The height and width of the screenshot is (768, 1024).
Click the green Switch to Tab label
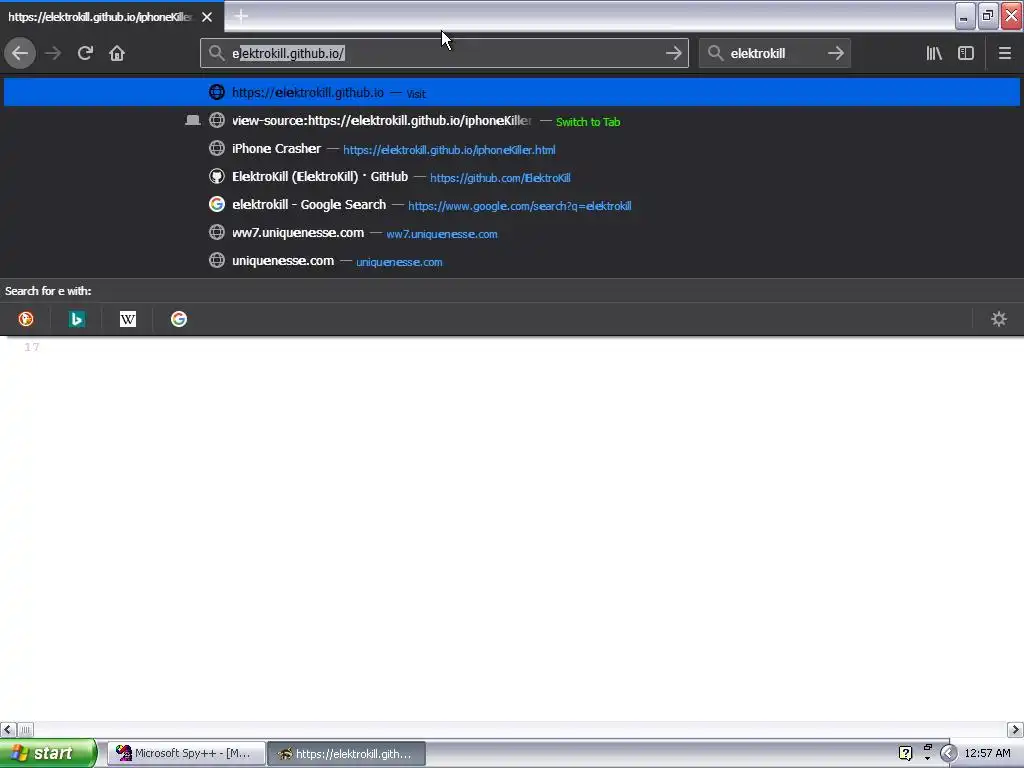tap(588, 121)
